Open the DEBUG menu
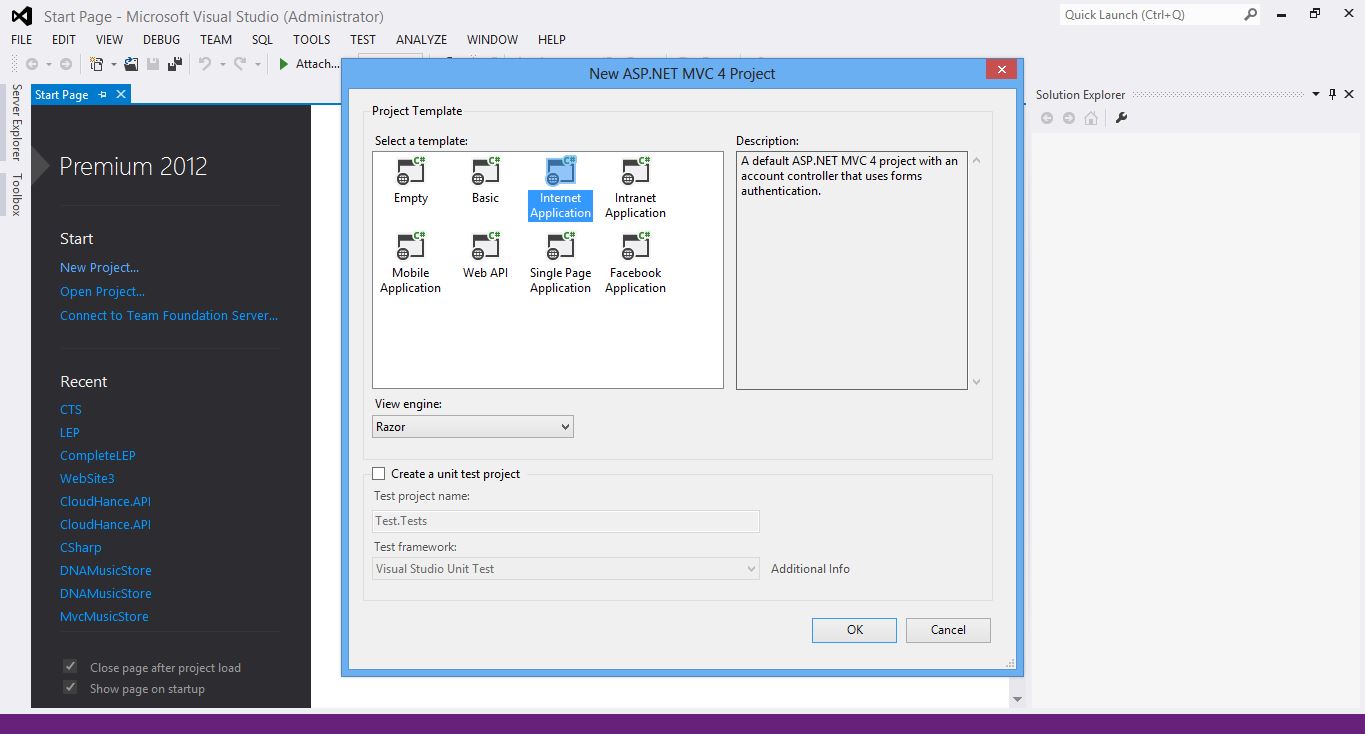This screenshot has width=1365, height=734. [x=160, y=39]
